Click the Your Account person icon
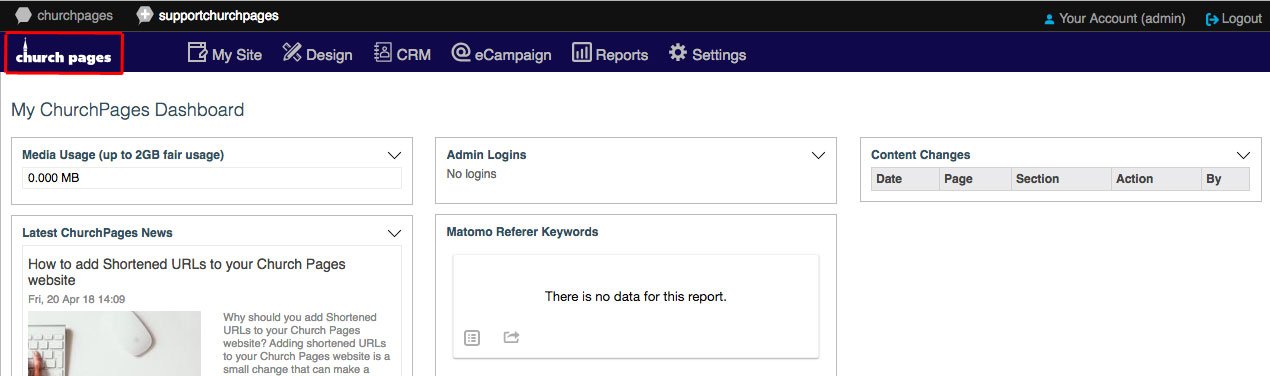 pyautogui.click(x=1049, y=19)
